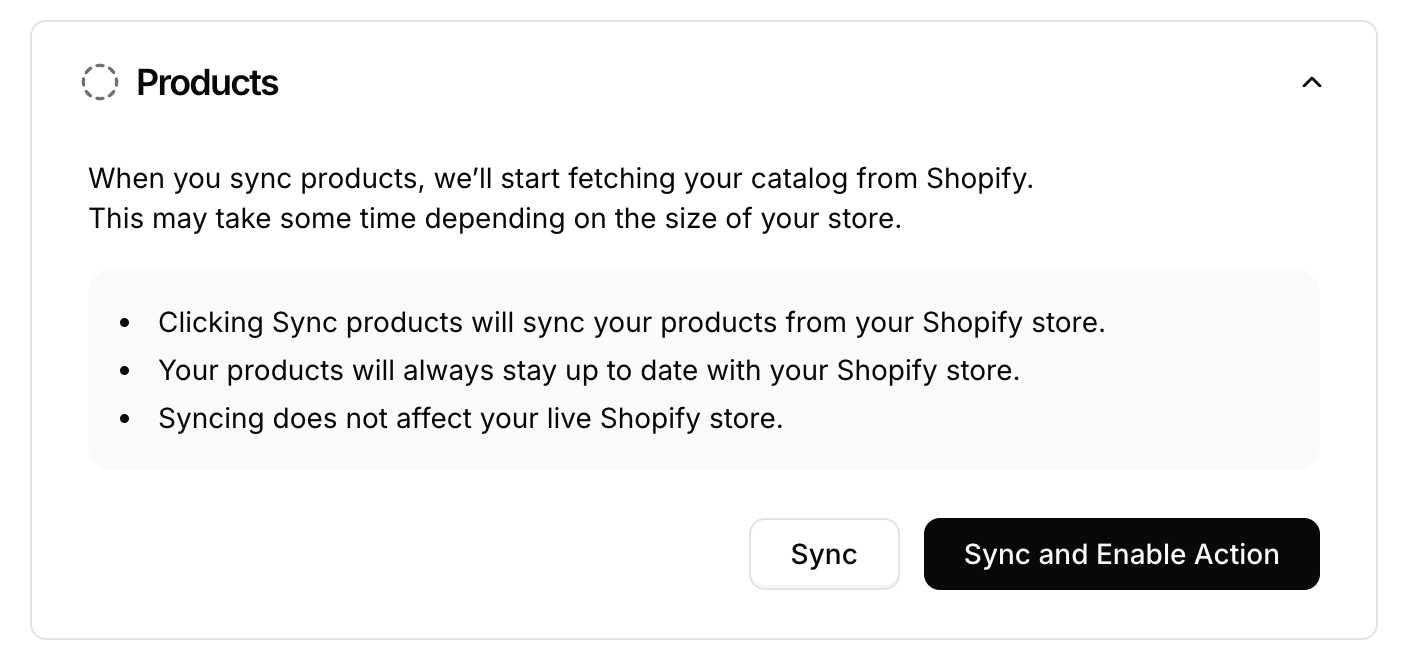Select the text about fetching your catalog
This screenshot has width=1408, height=662.
point(561,178)
